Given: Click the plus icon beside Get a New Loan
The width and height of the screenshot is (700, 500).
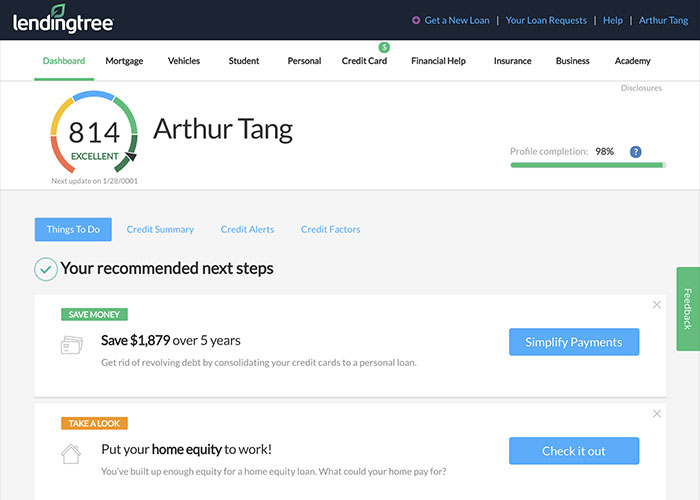Looking at the screenshot, I should pos(416,20).
